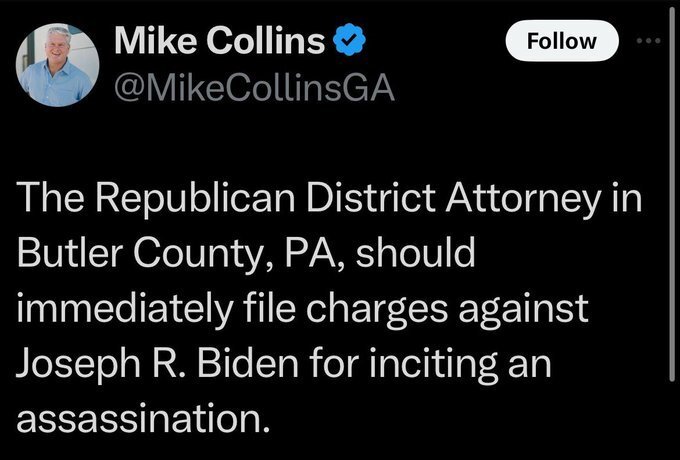680x460 pixels.
Task: Click the word "against" in the tweet
Action: [523, 310]
